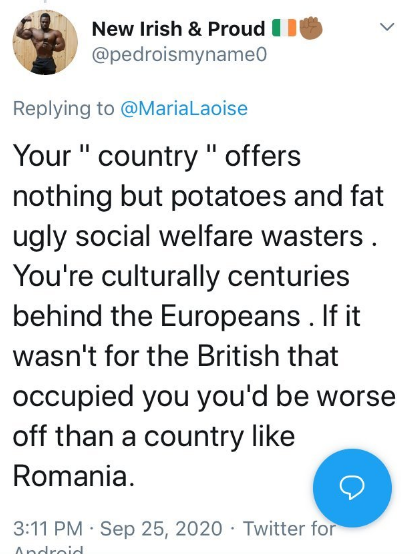
Task: Tap the blue reply bubble floating button
Action: (x=352, y=488)
